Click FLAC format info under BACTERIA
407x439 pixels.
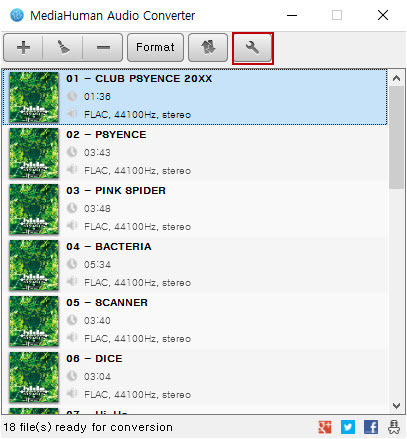[137, 283]
